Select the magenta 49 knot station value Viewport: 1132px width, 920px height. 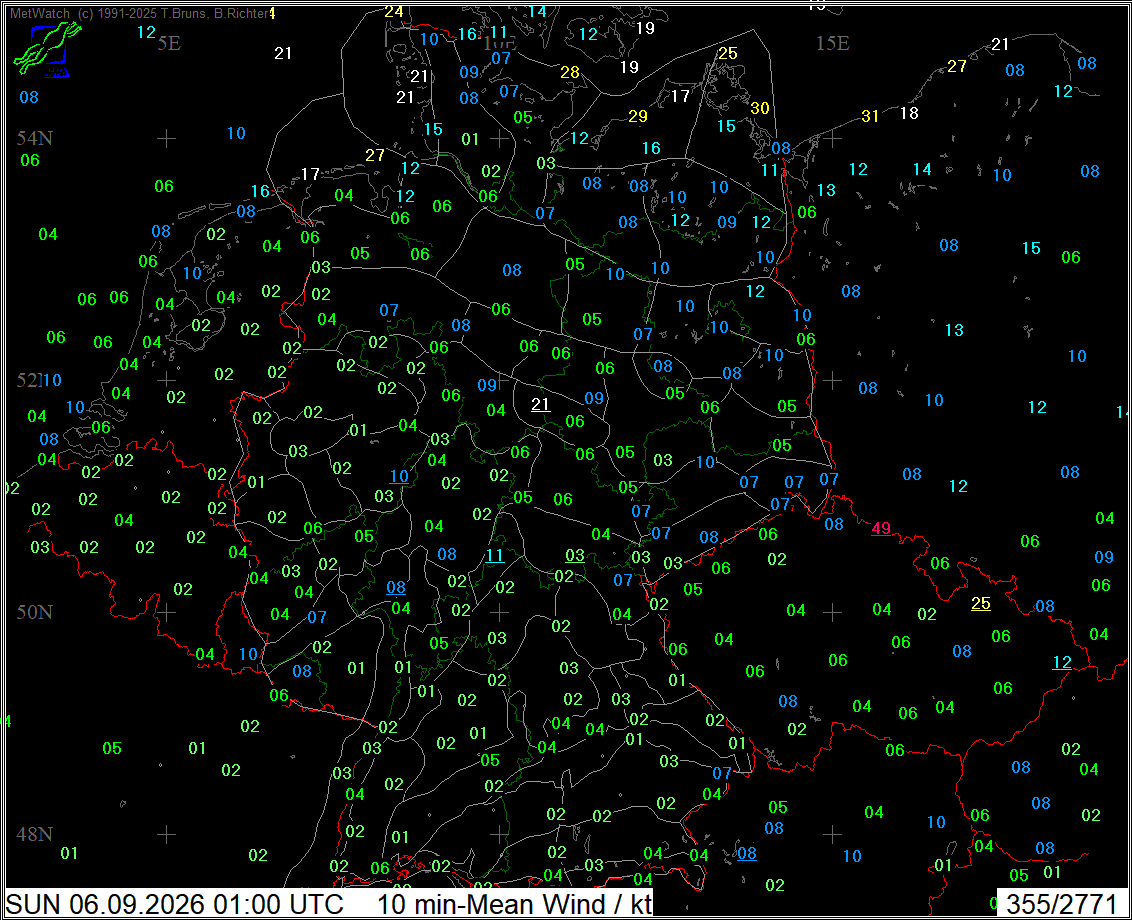click(881, 528)
